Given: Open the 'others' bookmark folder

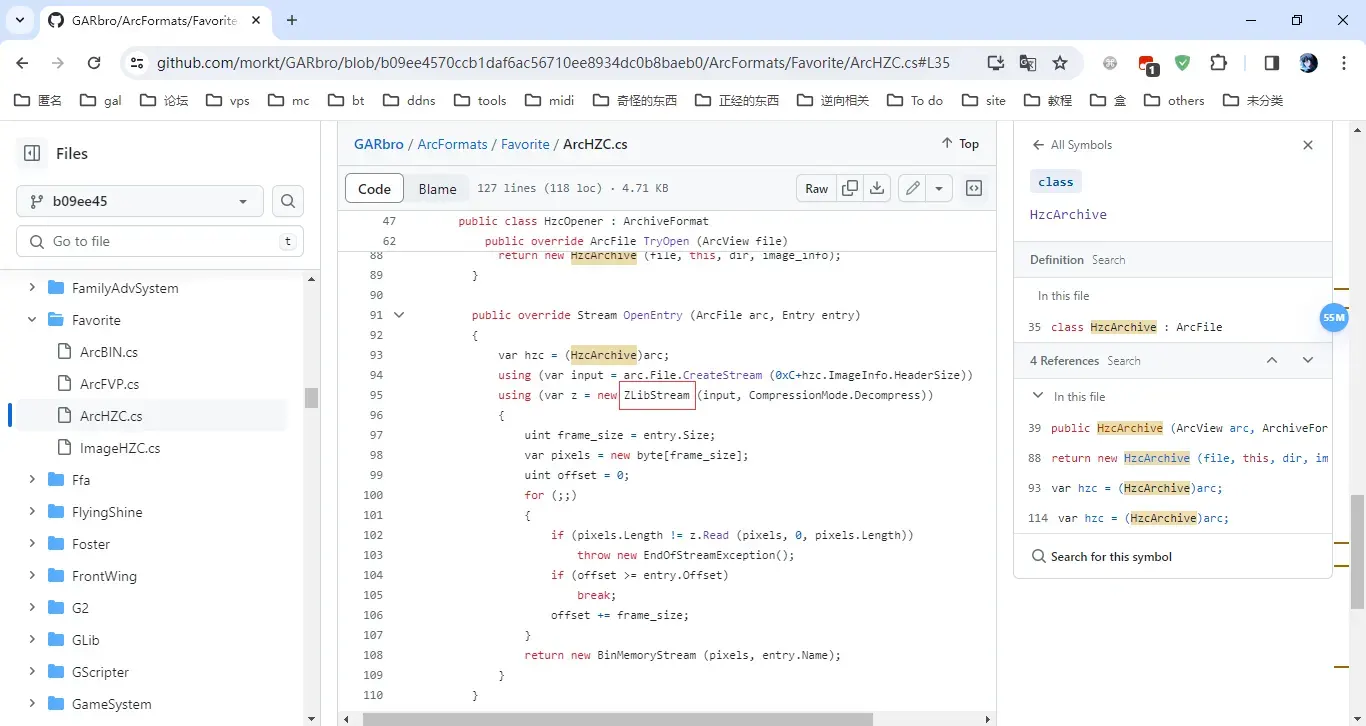Looking at the screenshot, I should [x=1175, y=100].
